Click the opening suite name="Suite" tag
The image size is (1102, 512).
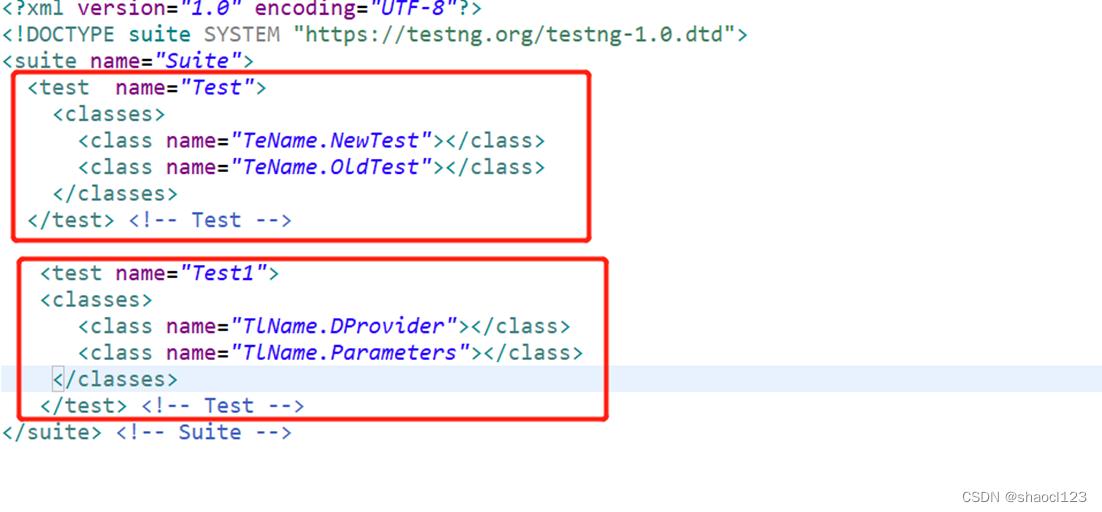click(x=128, y=60)
